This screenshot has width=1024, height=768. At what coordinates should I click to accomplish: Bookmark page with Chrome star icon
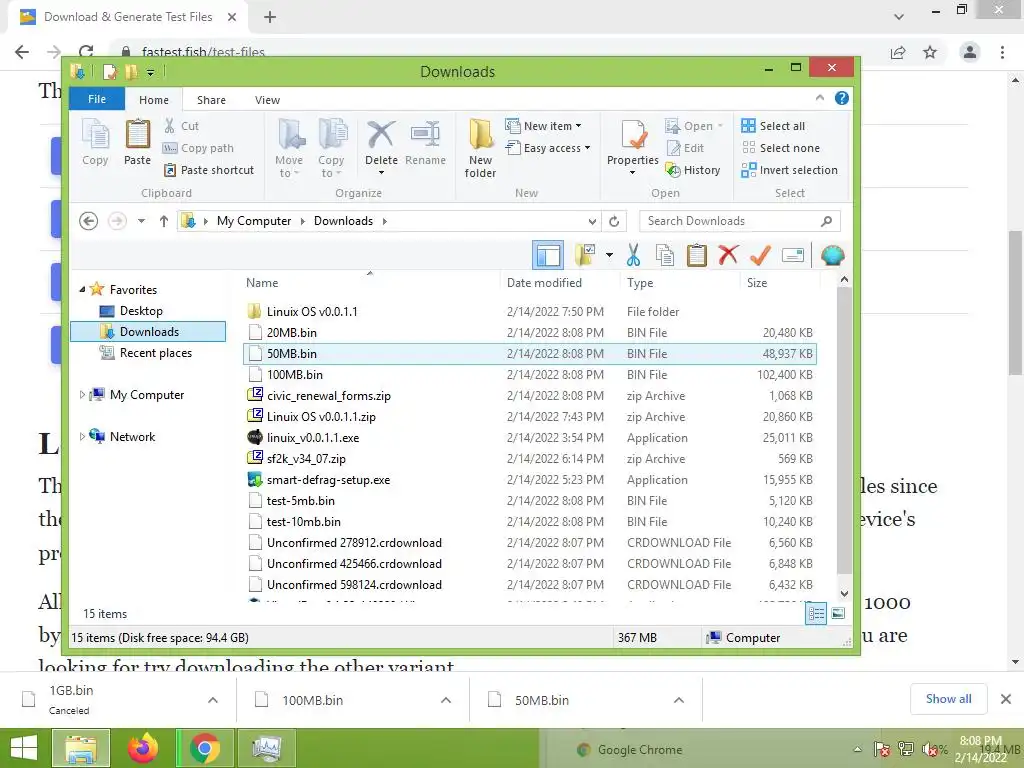930,52
